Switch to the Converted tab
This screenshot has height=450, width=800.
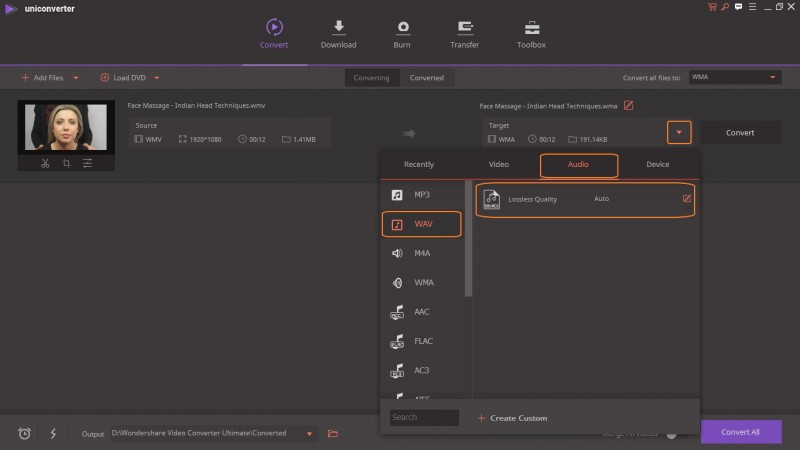[x=427, y=78]
